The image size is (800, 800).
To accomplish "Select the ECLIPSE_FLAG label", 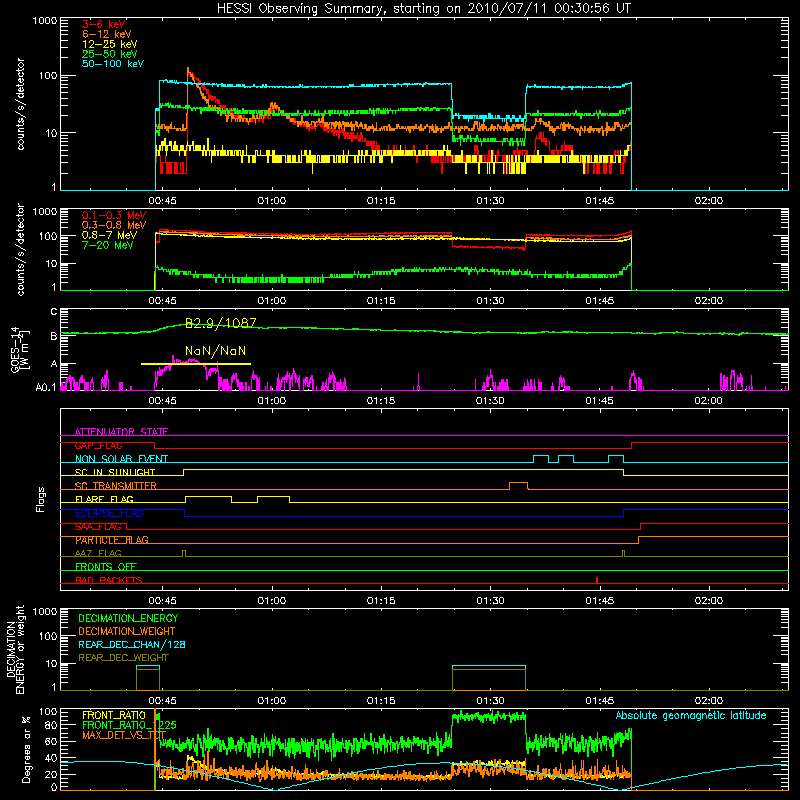I will tap(109, 513).
